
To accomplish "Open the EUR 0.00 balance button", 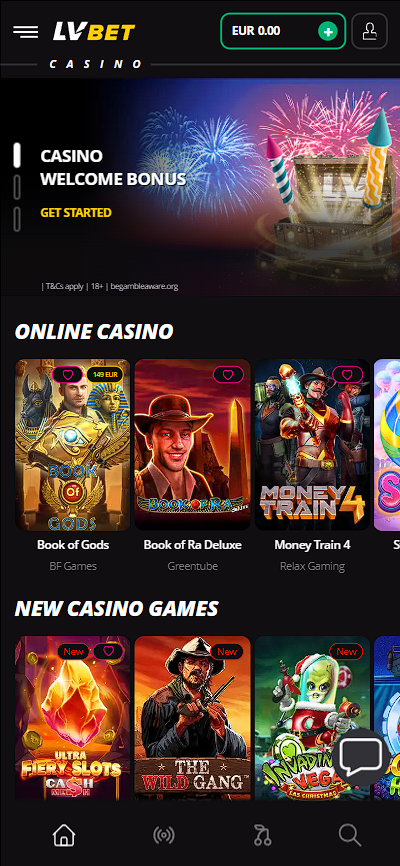I will pos(283,31).
